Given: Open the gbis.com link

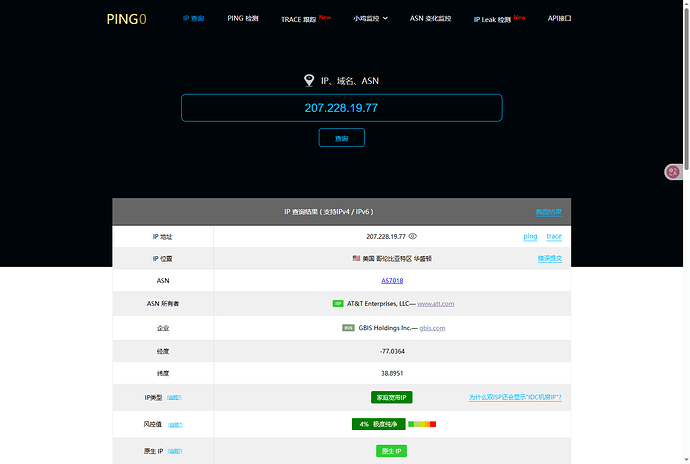Looking at the screenshot, I should point(432,328).
